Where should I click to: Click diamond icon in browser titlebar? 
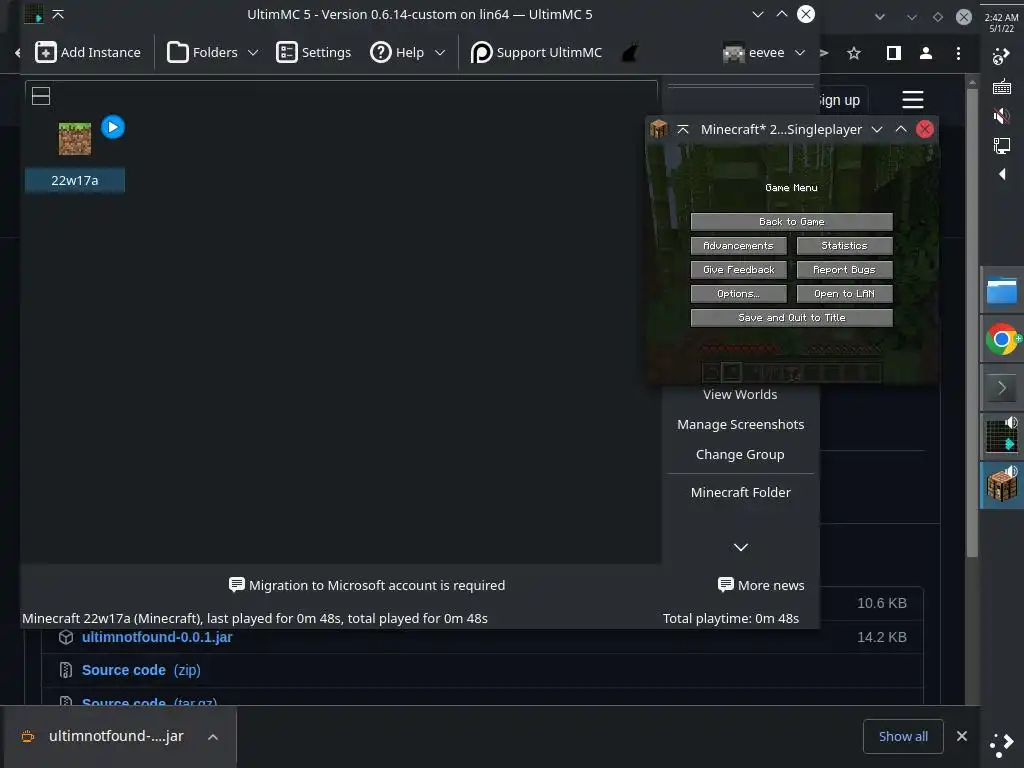(x=938, y=17)
